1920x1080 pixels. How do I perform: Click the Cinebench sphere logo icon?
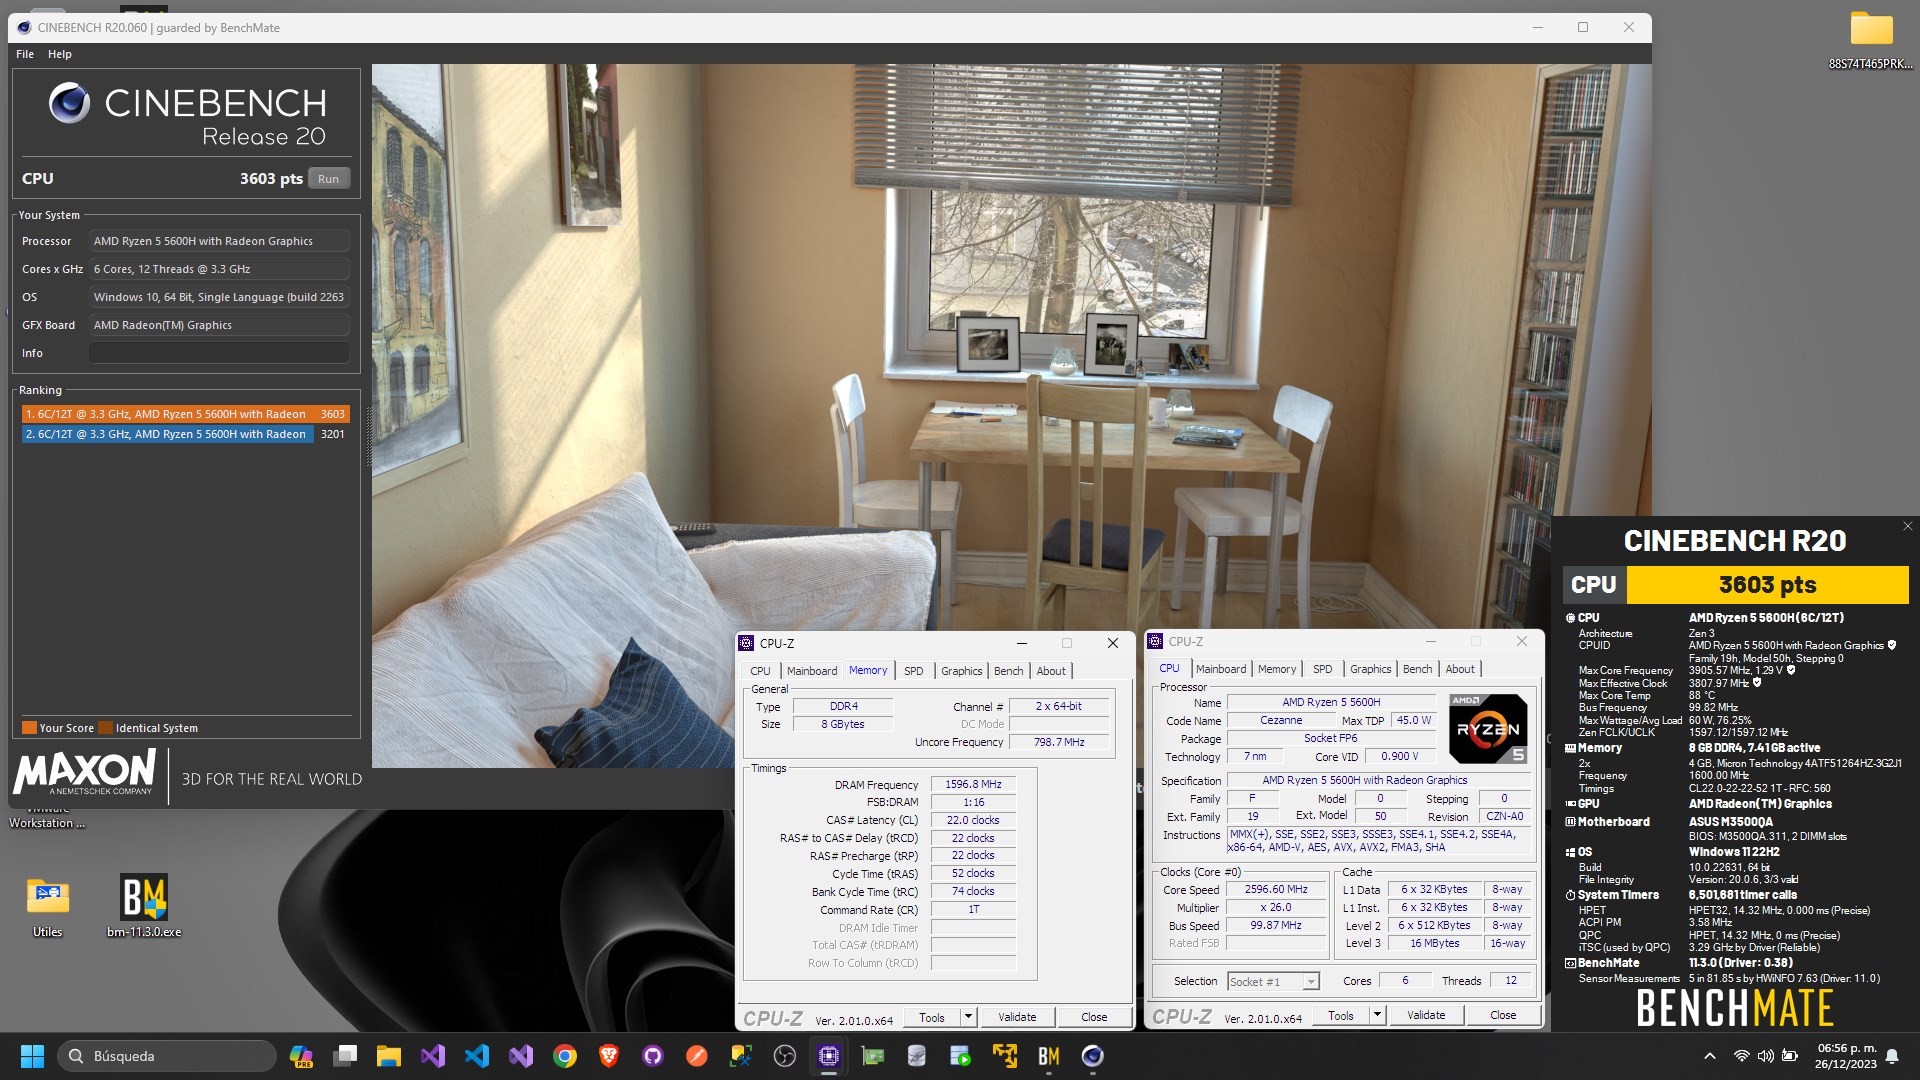(x=69, y=103)
